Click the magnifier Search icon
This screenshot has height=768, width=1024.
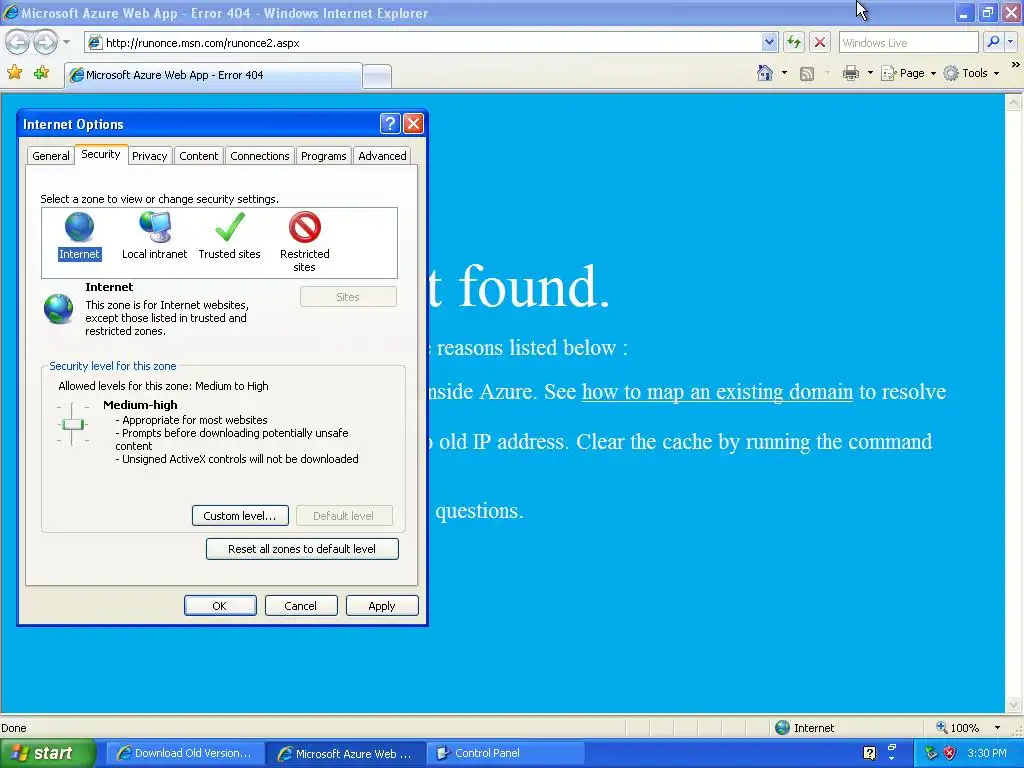coord(993,43)
